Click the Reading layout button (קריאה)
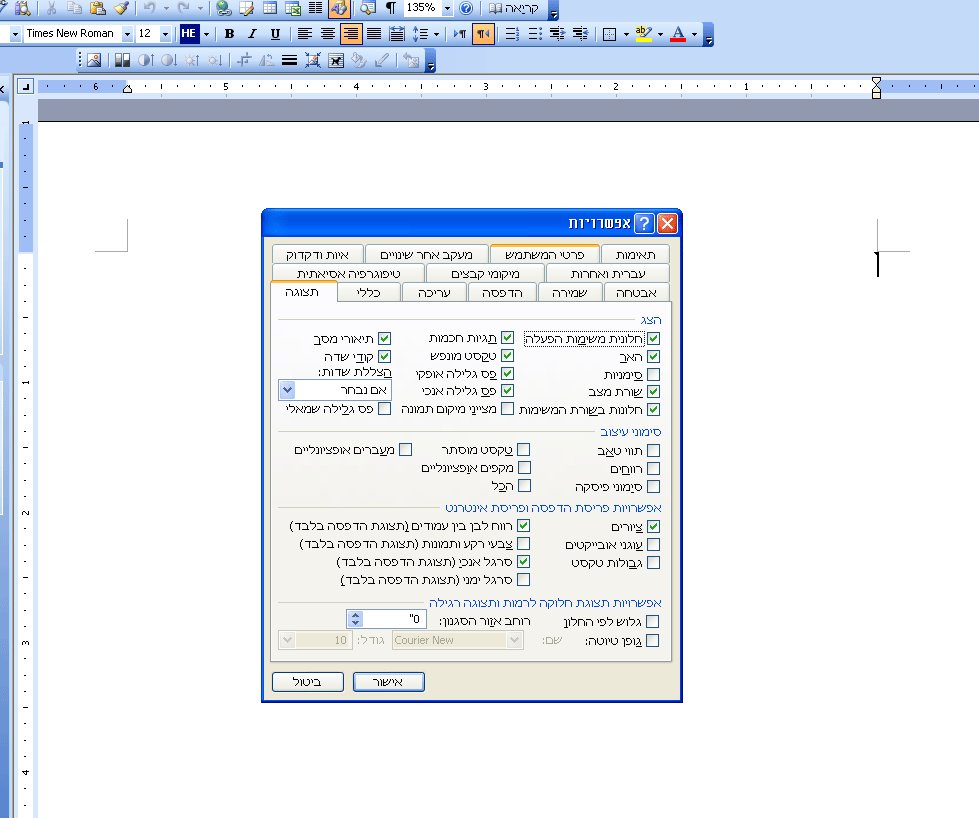Screen dimensions: 979x818 pos(513,8)
